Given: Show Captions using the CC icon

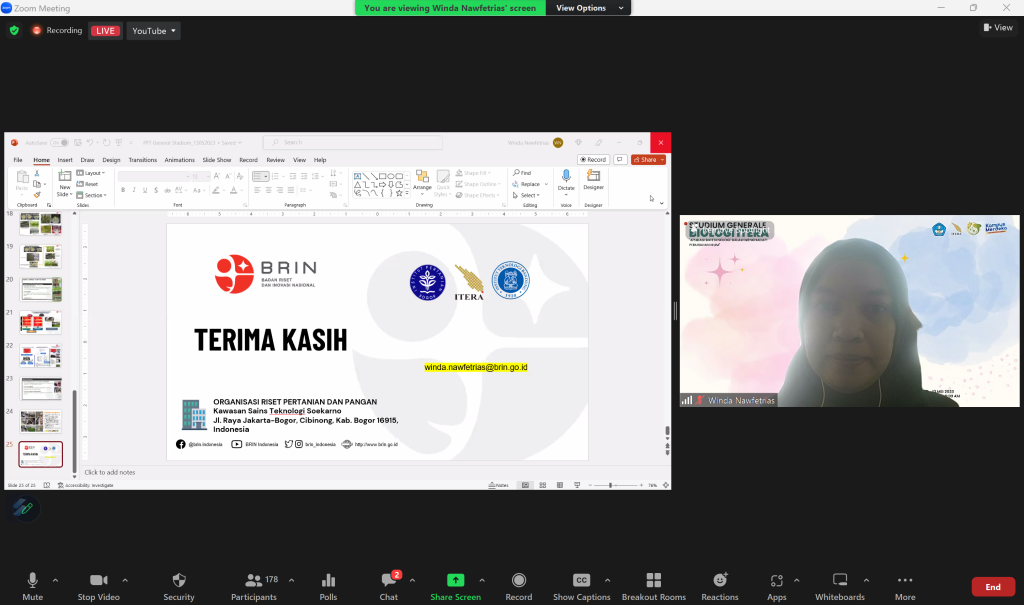Looking at the screenshot, I should pyautogui.click(x=581, y=580).
